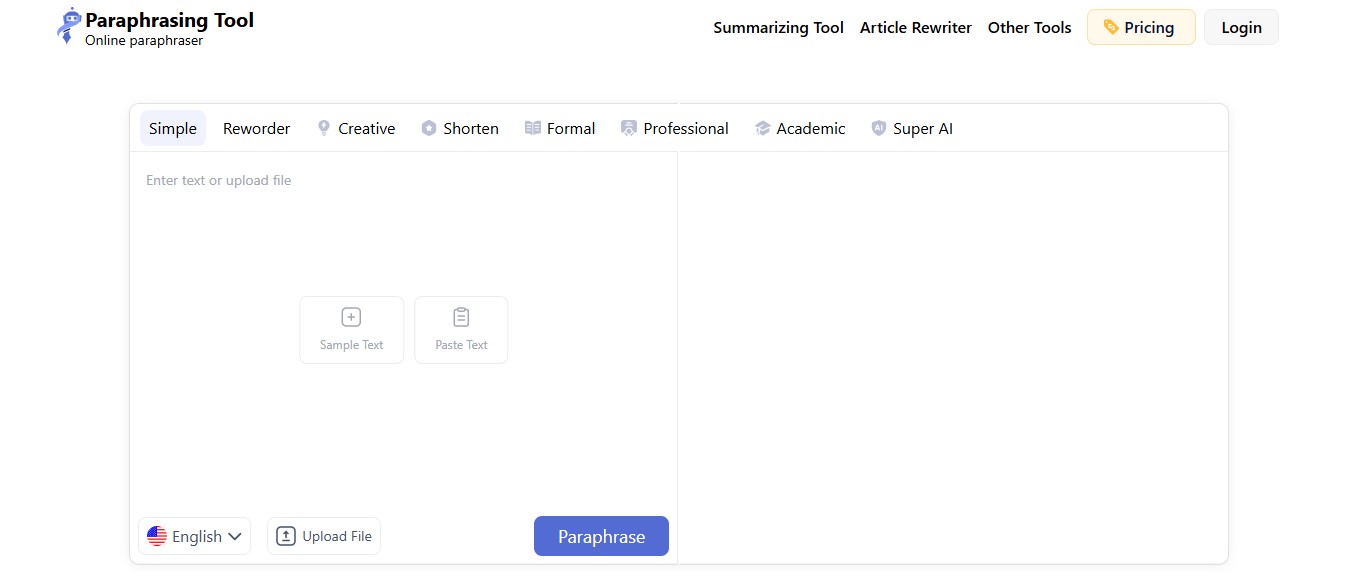
Task: Click the Sample Text plus icon
Action: click(351, 317)
